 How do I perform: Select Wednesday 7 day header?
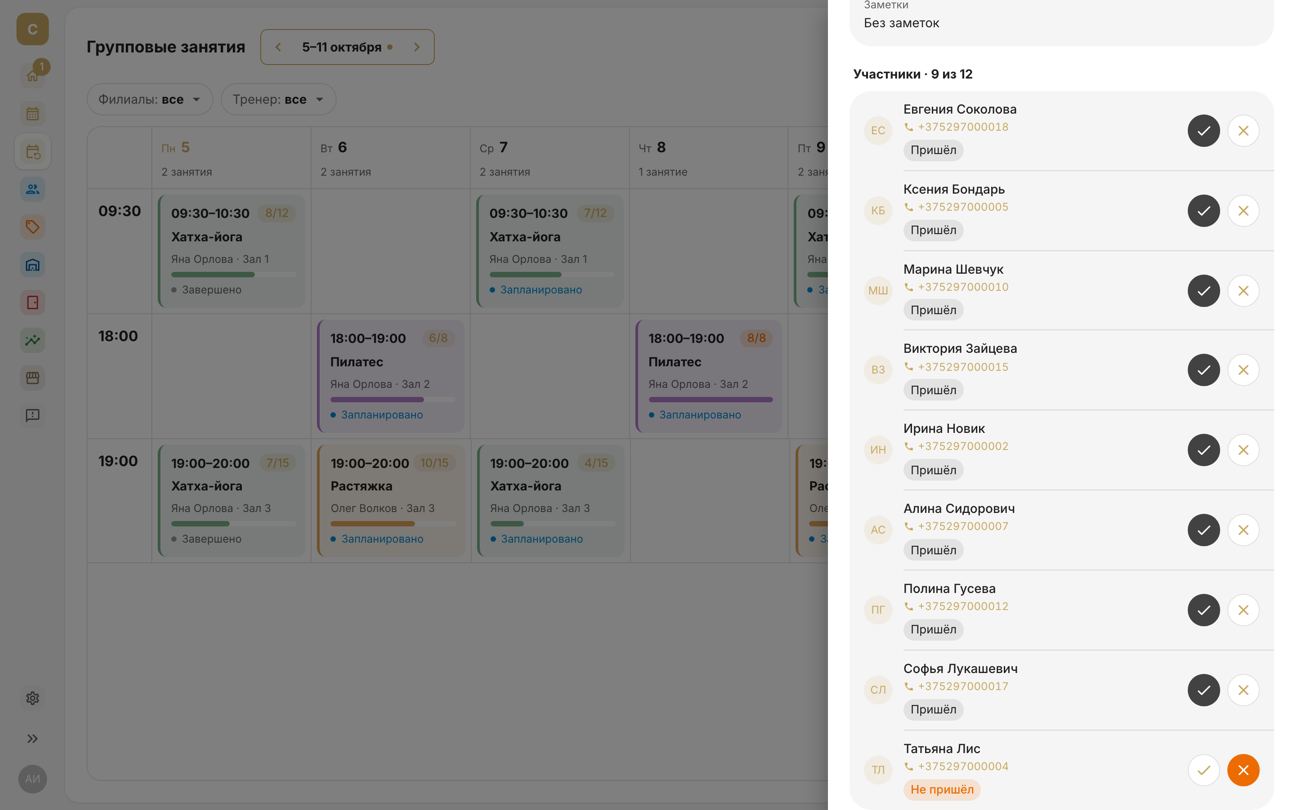549,158
